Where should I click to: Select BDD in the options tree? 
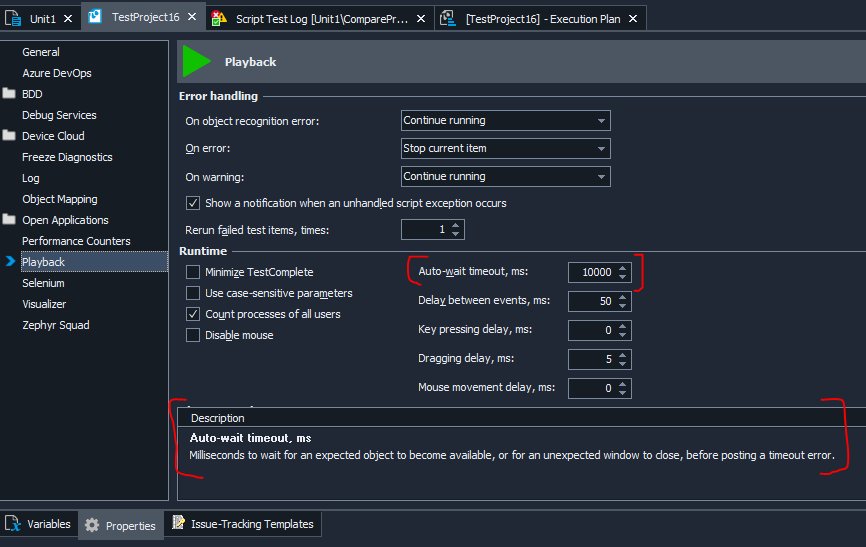click(32, 94)
